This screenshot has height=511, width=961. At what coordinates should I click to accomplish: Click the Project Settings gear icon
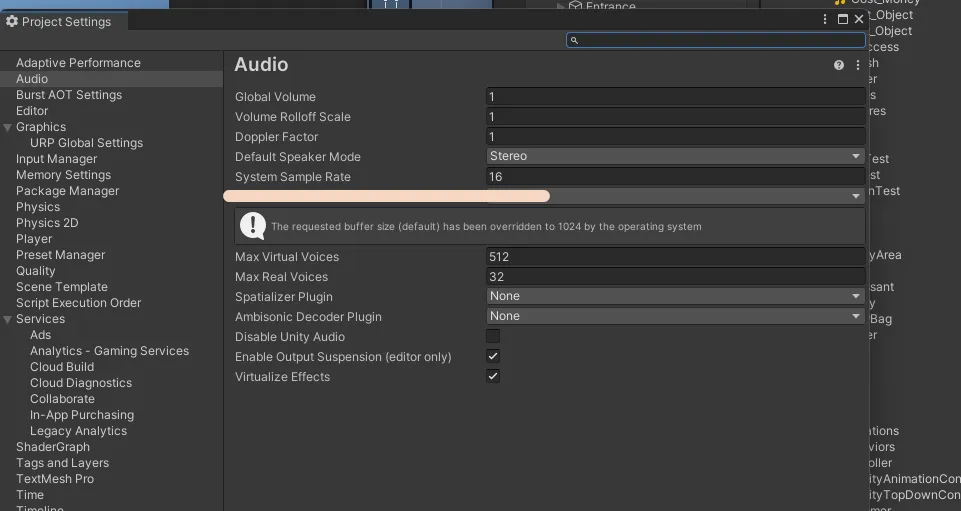[12, 21]
